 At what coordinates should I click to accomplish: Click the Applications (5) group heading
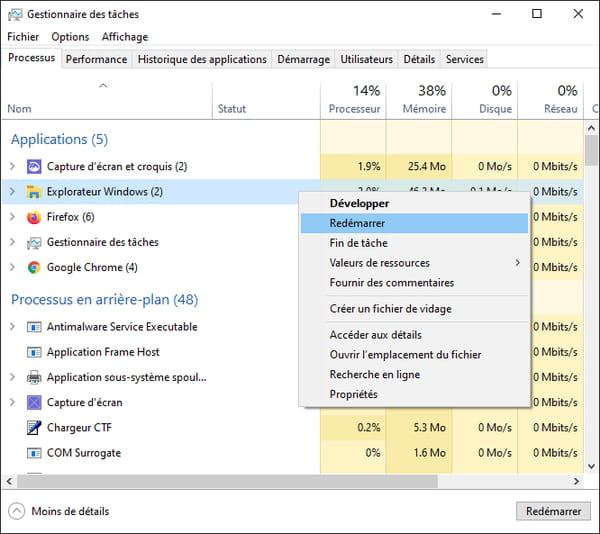[59, 139]
